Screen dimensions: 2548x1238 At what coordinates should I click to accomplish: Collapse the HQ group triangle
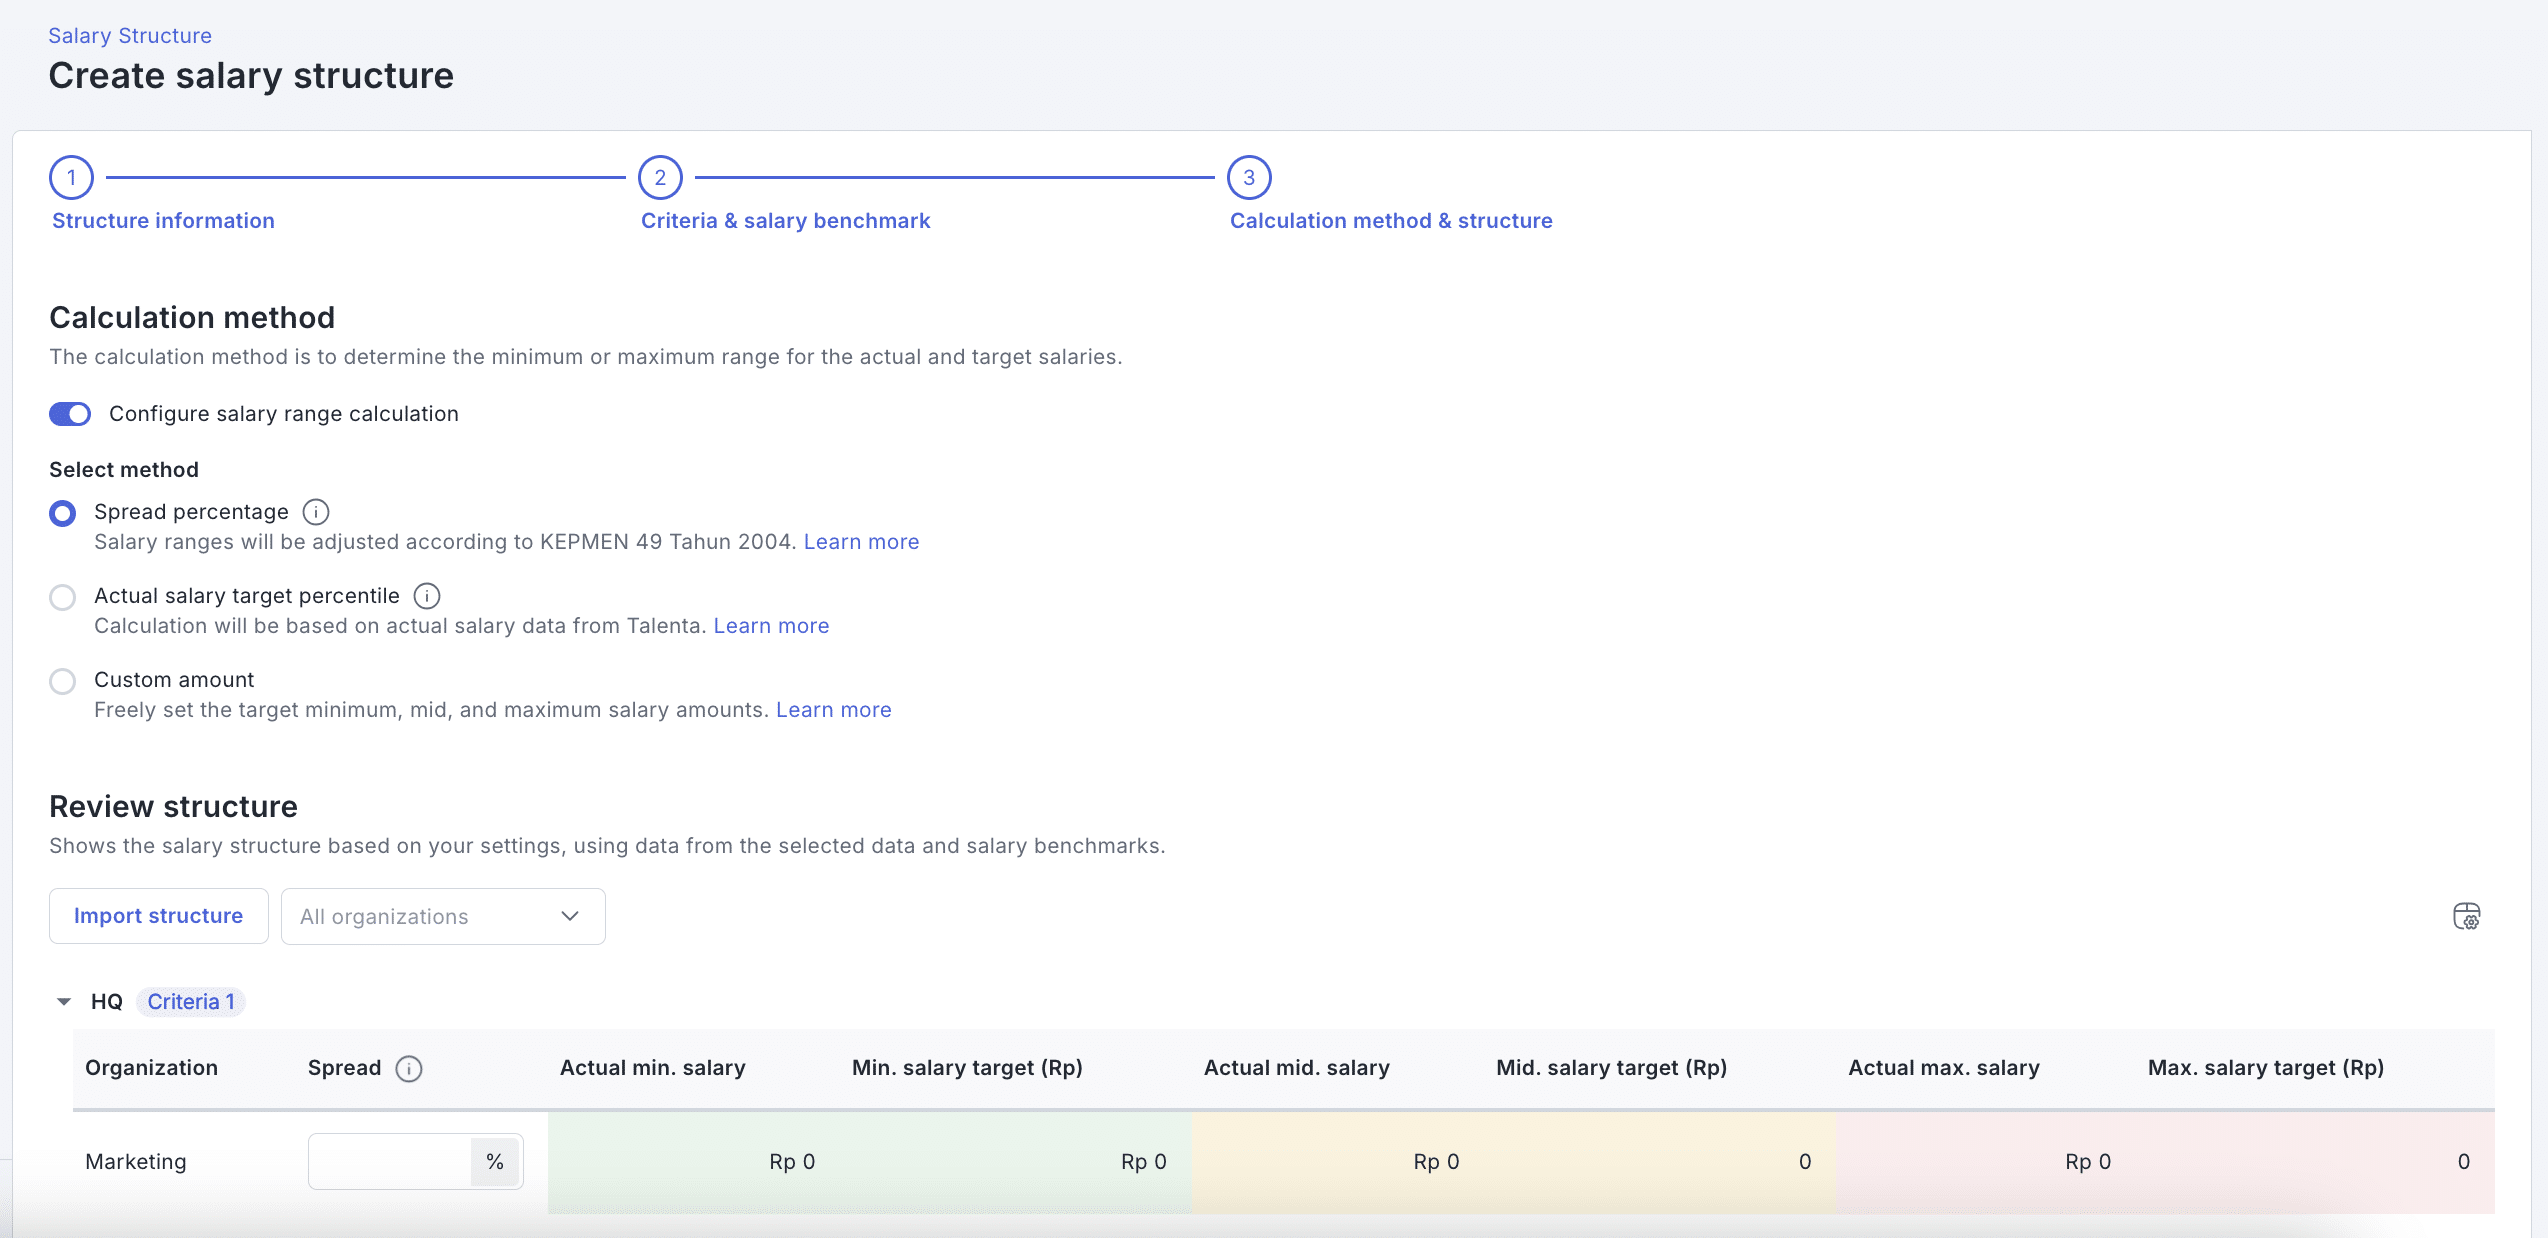(64, 1002)
